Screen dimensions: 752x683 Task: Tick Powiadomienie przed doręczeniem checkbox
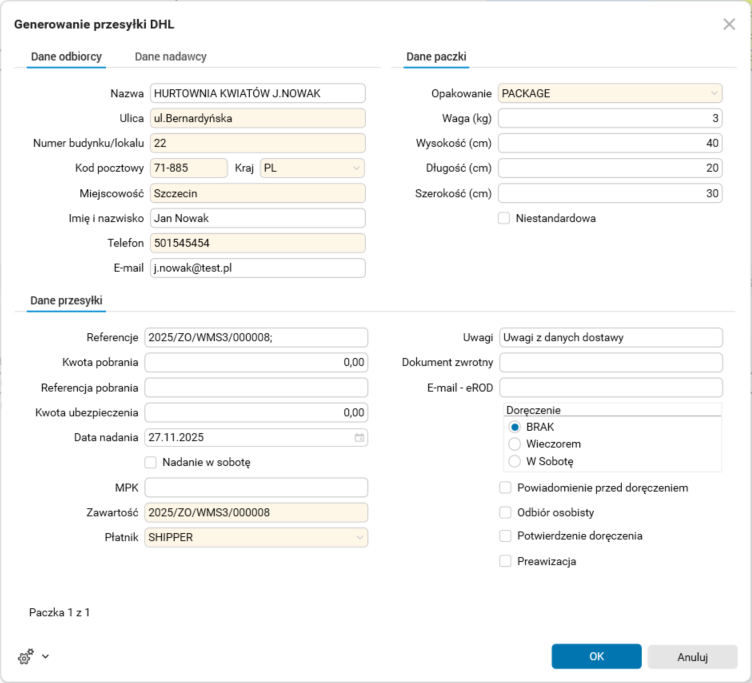[x=506, y=488]
